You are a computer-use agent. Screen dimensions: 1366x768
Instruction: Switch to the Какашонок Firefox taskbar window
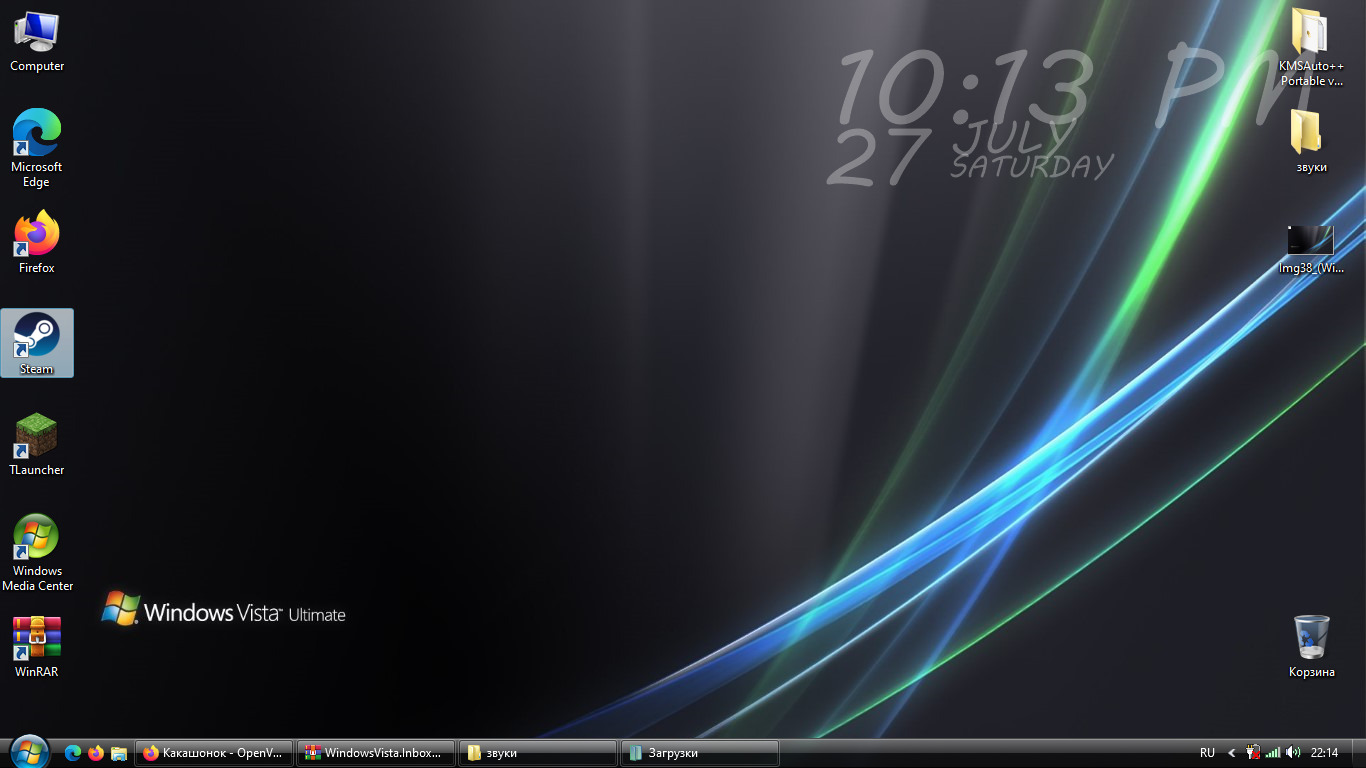(215, 753)
